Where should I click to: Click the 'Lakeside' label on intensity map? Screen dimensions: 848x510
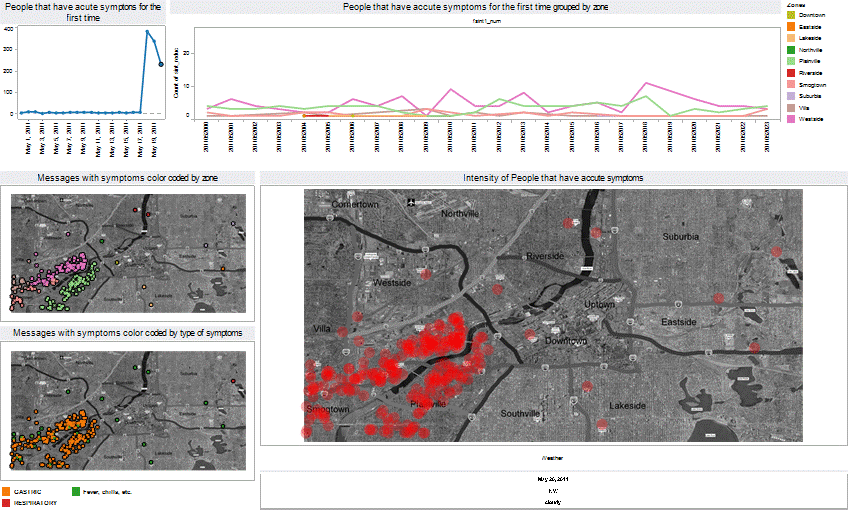[x=627, y=406]
